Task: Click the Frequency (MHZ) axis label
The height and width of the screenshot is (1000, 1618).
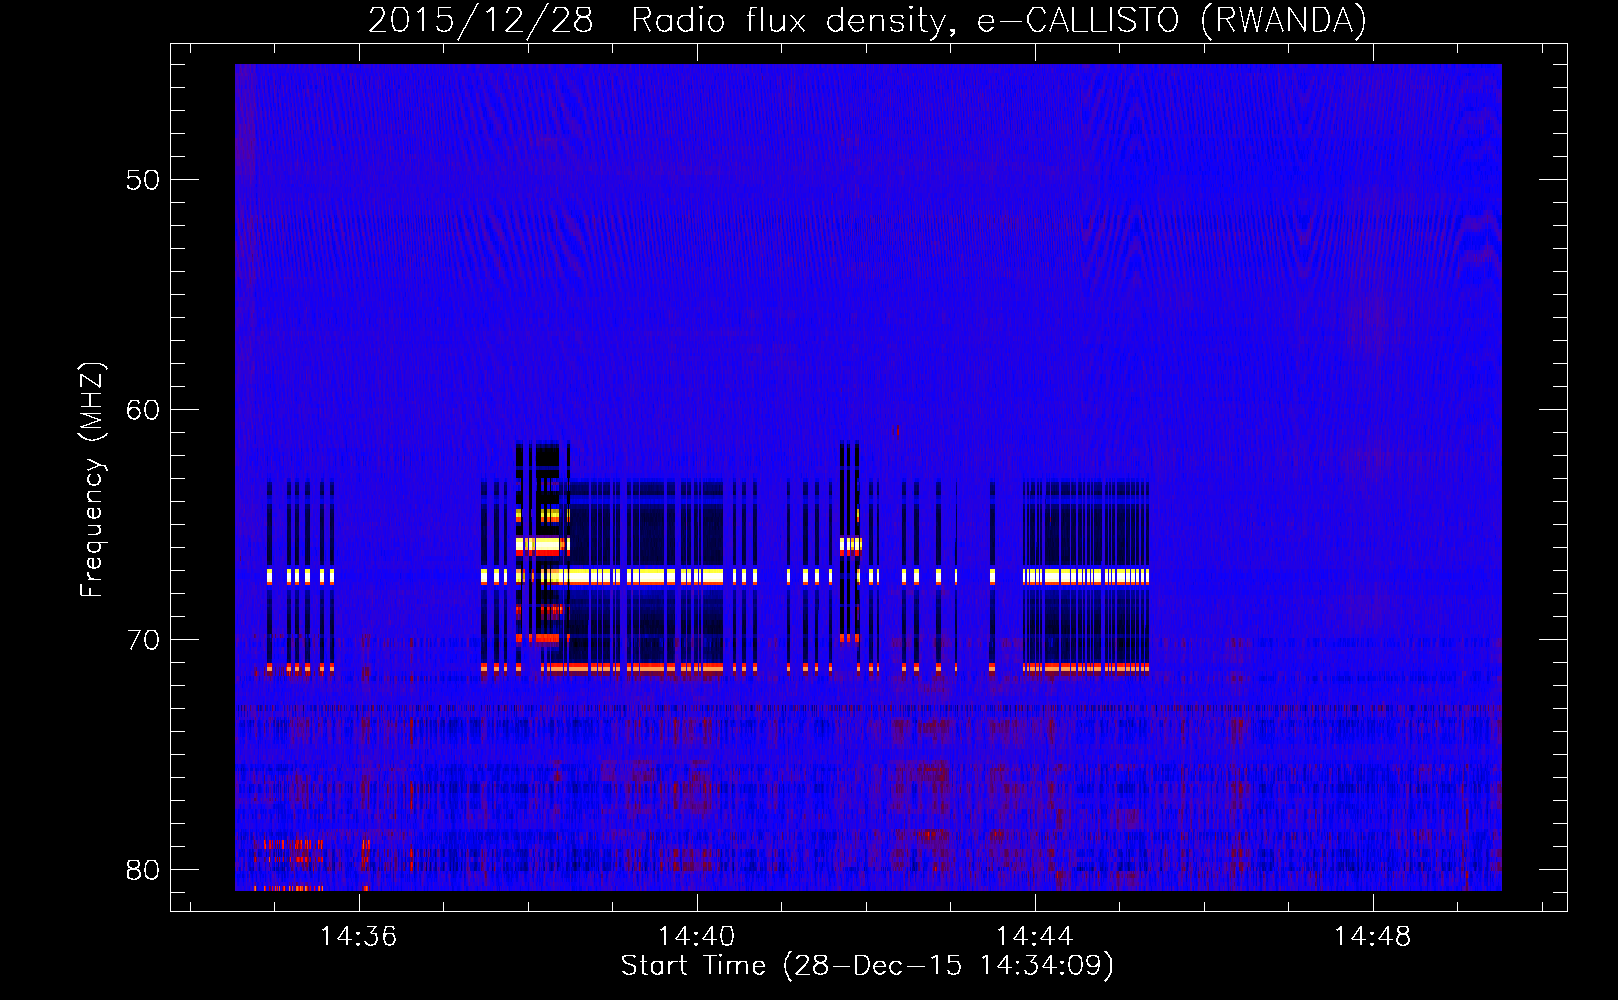Action: point(92,480)
